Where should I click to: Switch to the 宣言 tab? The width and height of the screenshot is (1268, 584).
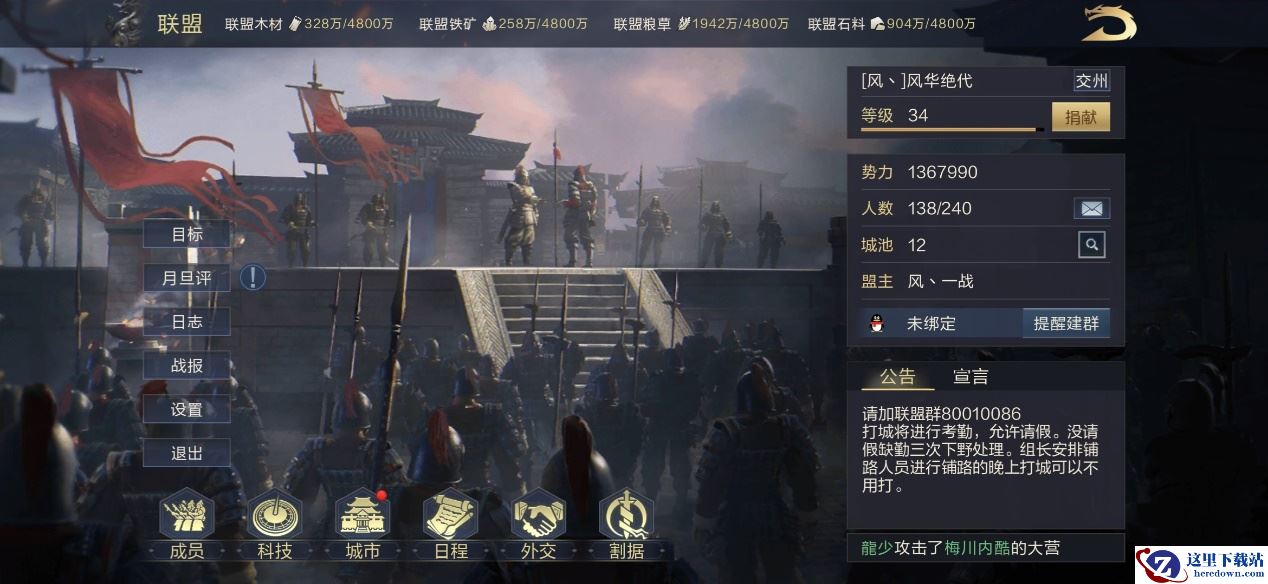tap(971, 377)
